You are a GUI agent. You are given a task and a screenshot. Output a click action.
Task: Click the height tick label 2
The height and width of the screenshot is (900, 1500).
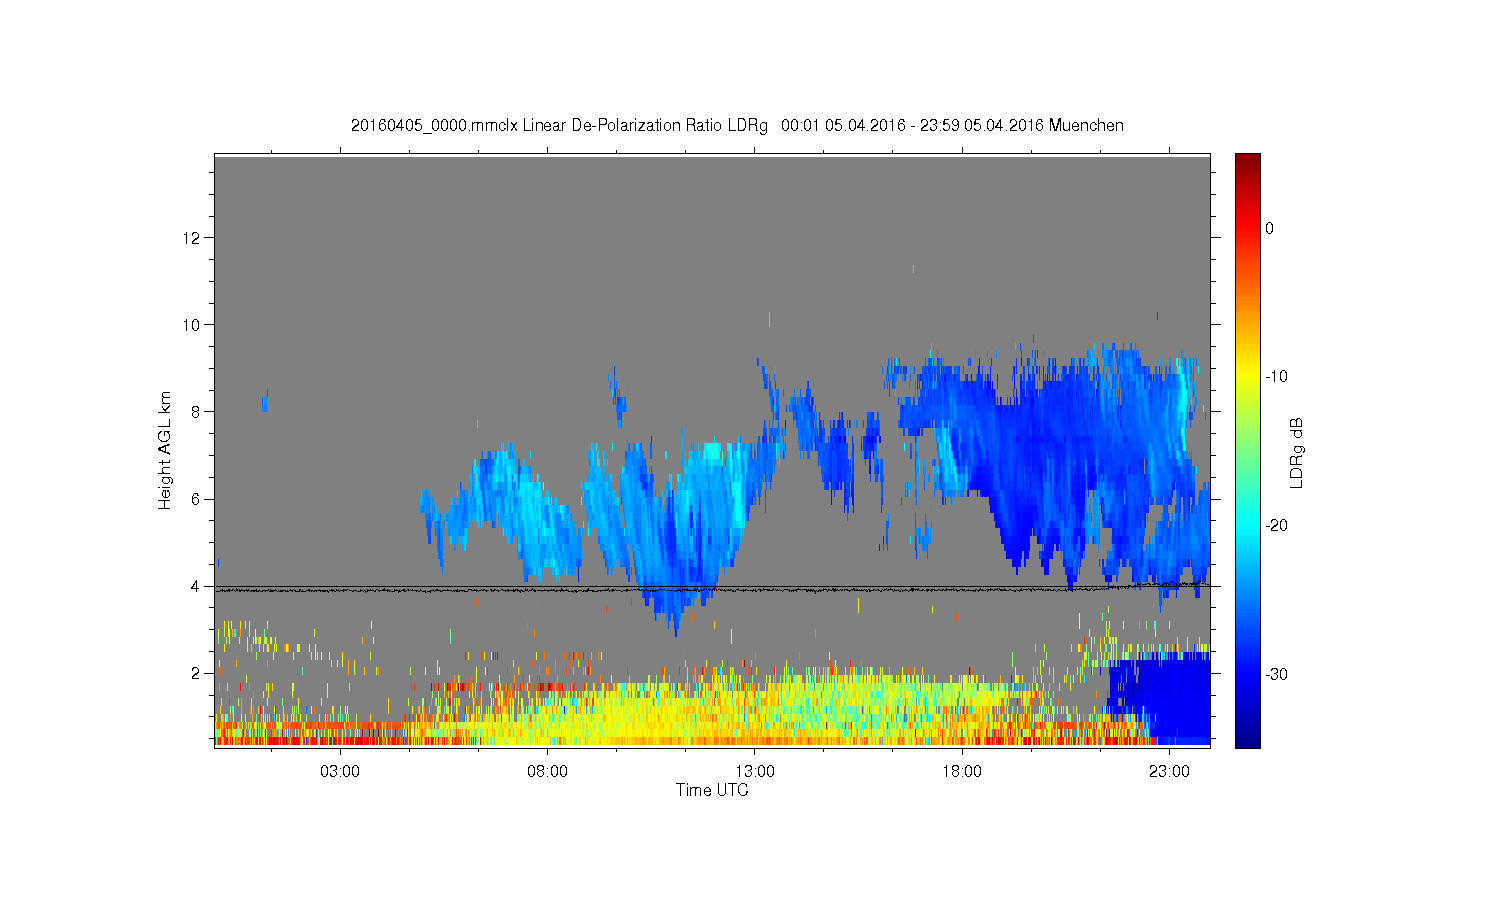coord(196,673)
